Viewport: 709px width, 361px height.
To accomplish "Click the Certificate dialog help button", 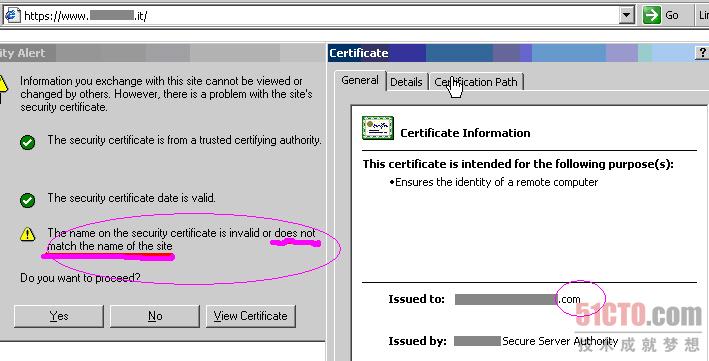I will (702, 53).
